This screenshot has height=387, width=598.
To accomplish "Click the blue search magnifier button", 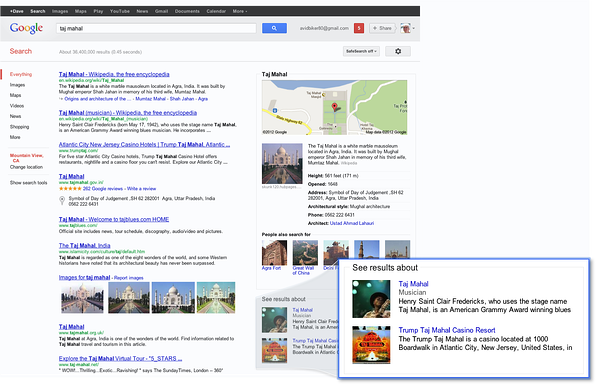I will (274, 28).
